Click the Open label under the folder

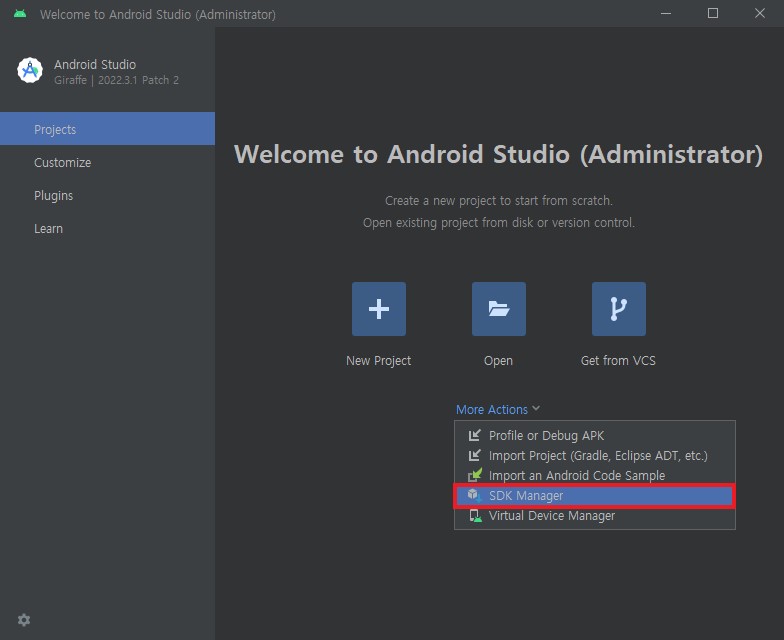(498, 360)
